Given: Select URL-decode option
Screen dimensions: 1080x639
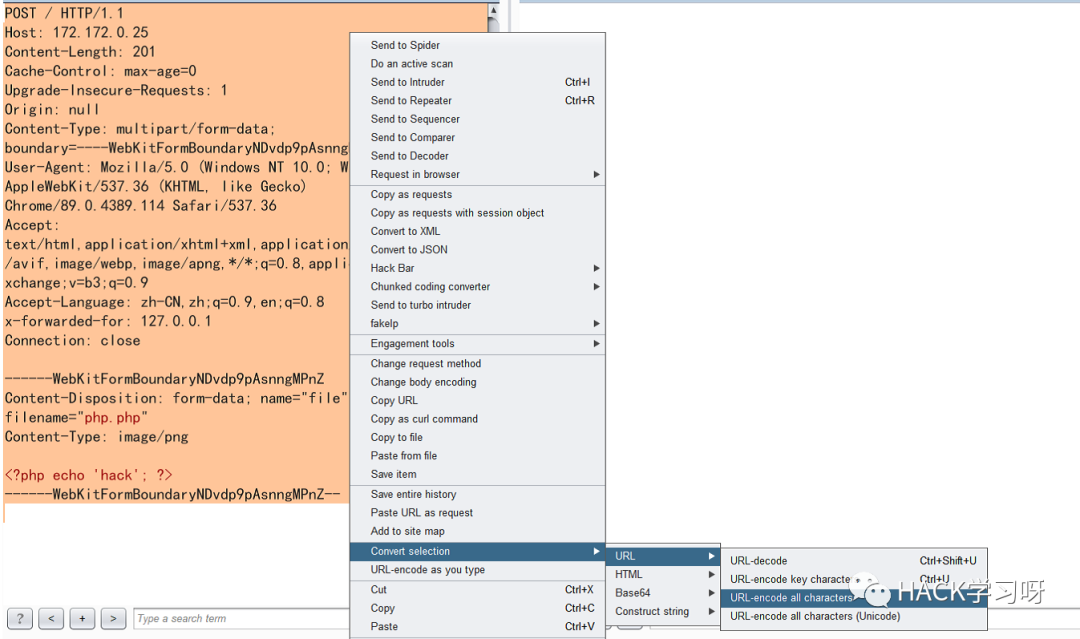Looking at the screenshot, I should 854,561.
